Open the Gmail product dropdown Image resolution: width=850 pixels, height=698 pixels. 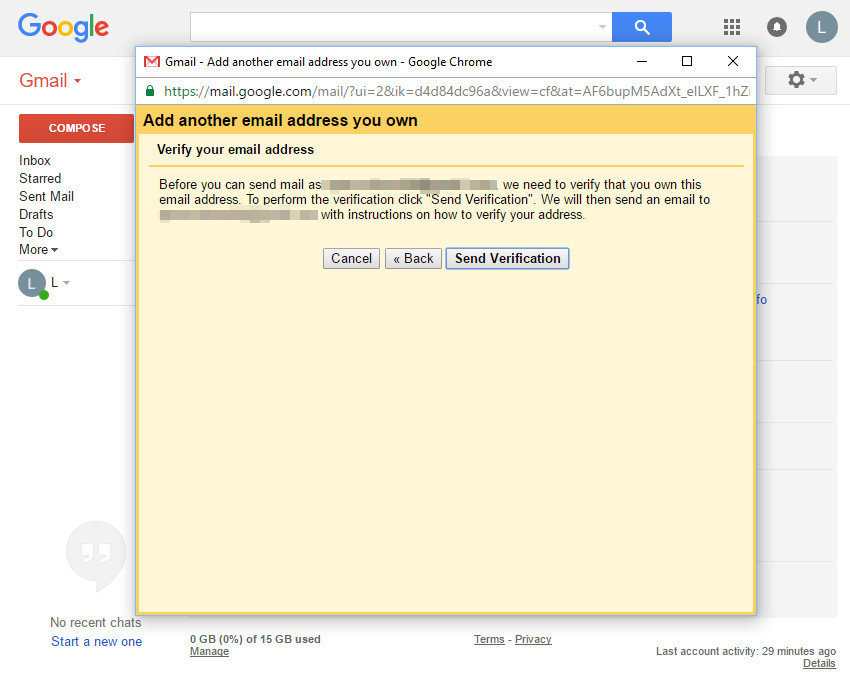pos(50,81)
